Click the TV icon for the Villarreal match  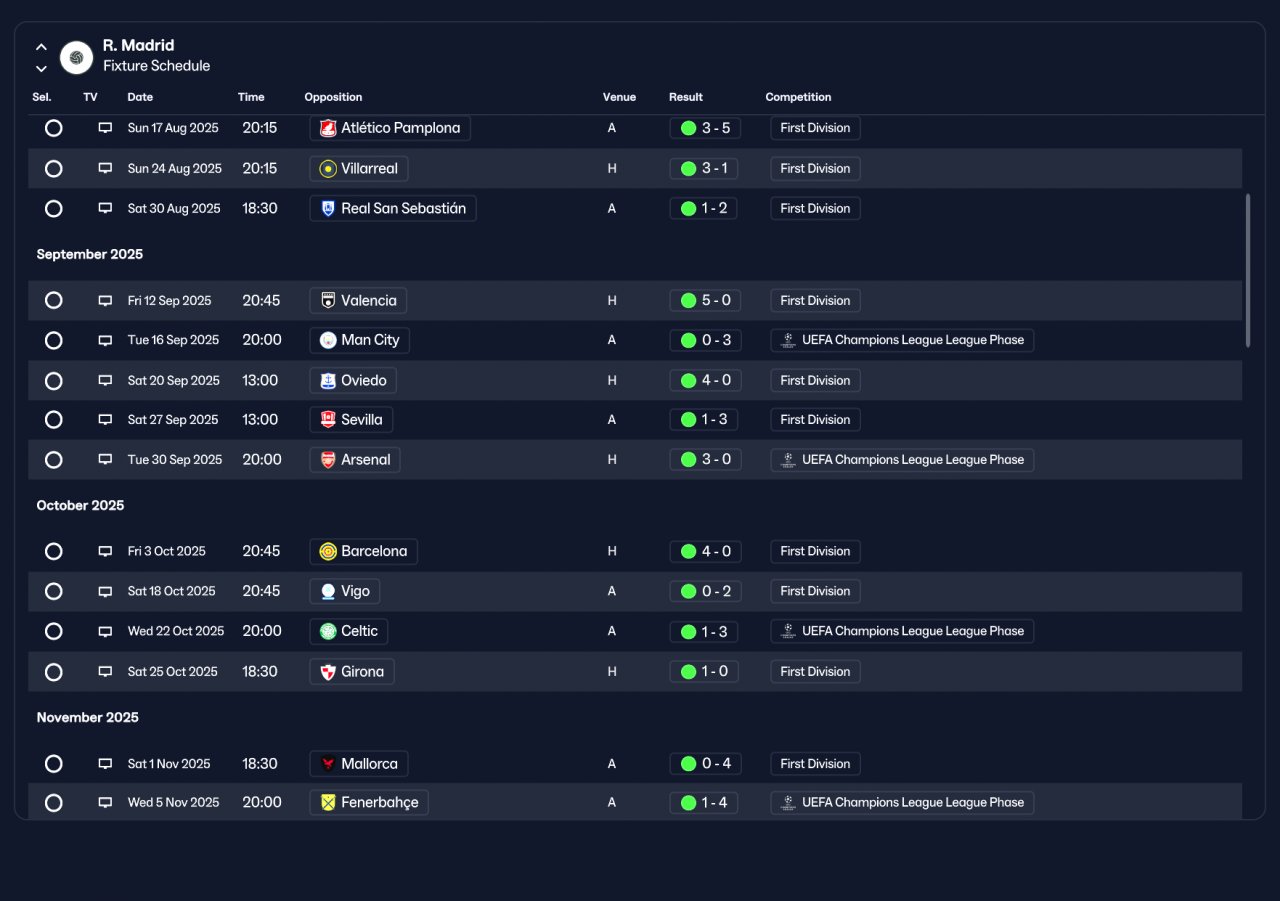click(x=105, y=168)
